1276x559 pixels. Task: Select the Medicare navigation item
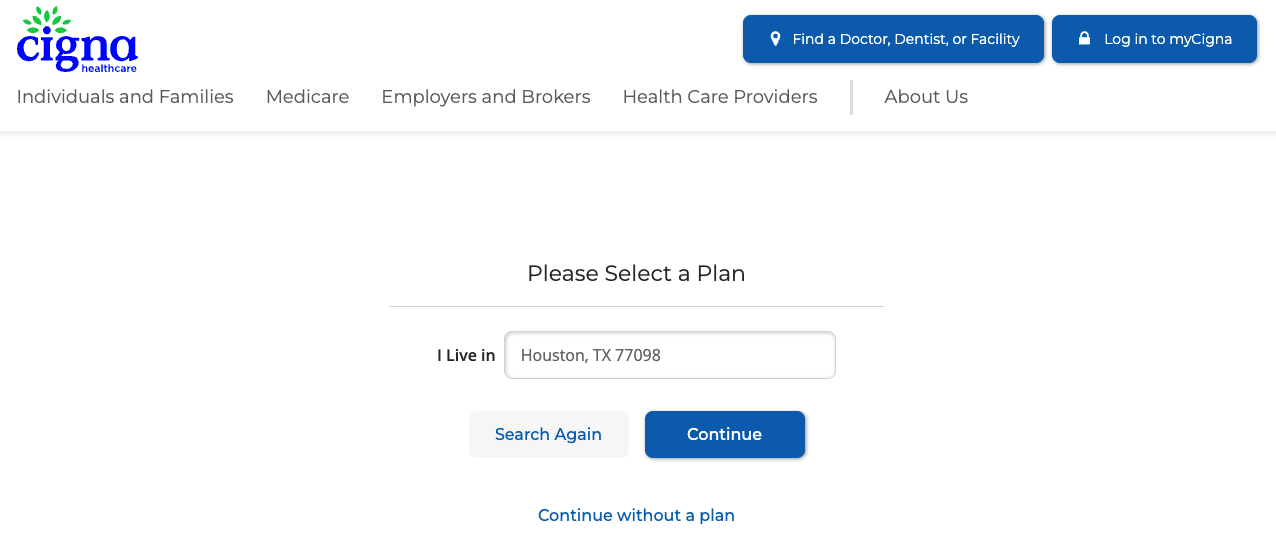click(x=307, y=97)
